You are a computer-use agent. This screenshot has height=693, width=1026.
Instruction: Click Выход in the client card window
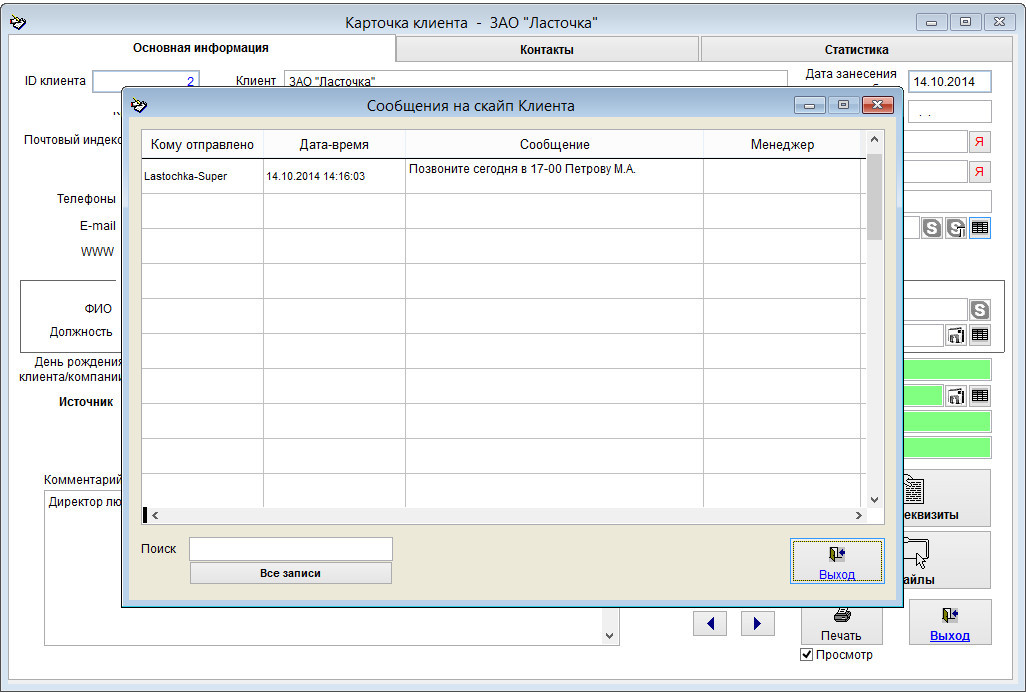950,622
